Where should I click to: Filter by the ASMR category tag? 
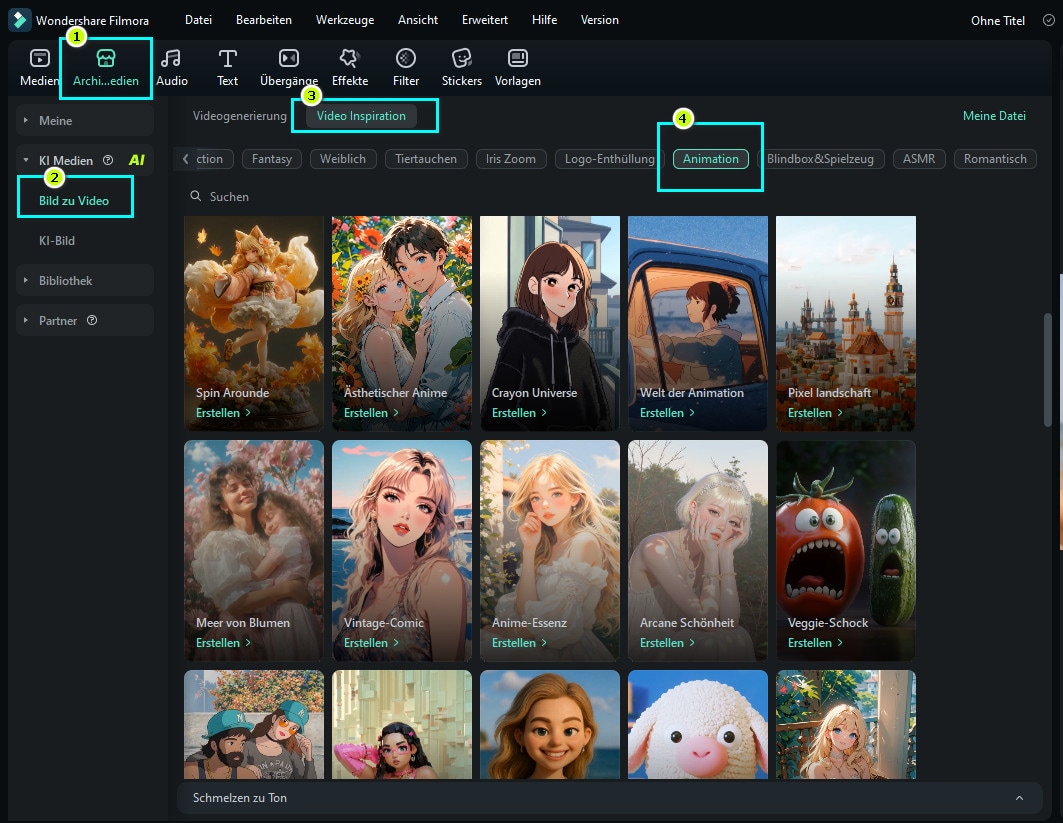coord(919,159)
